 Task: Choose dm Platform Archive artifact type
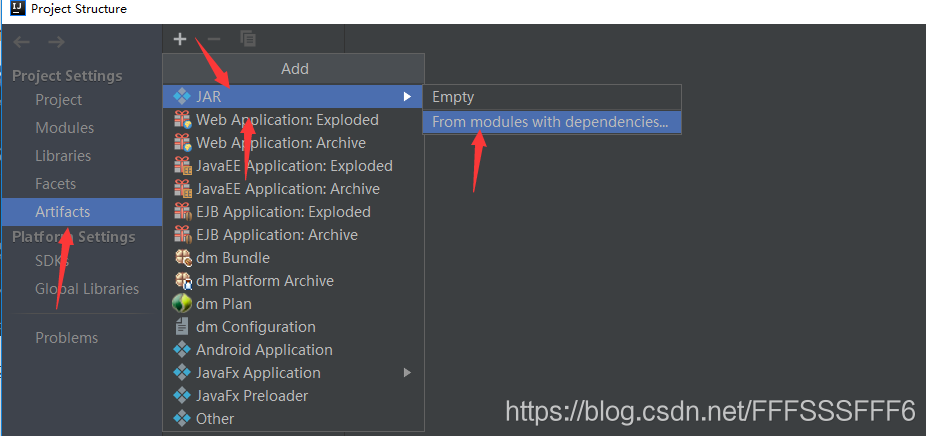point(293,281)
